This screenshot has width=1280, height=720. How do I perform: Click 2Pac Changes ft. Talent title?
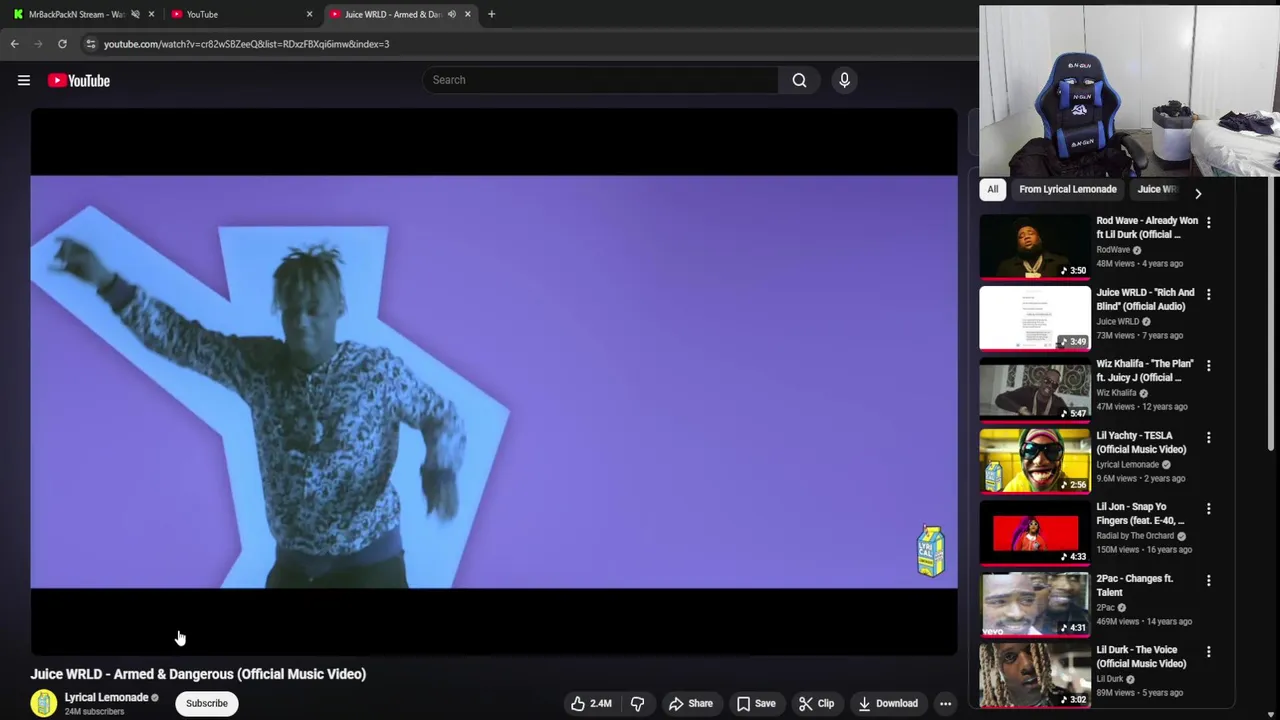[x=1135, y=585]
